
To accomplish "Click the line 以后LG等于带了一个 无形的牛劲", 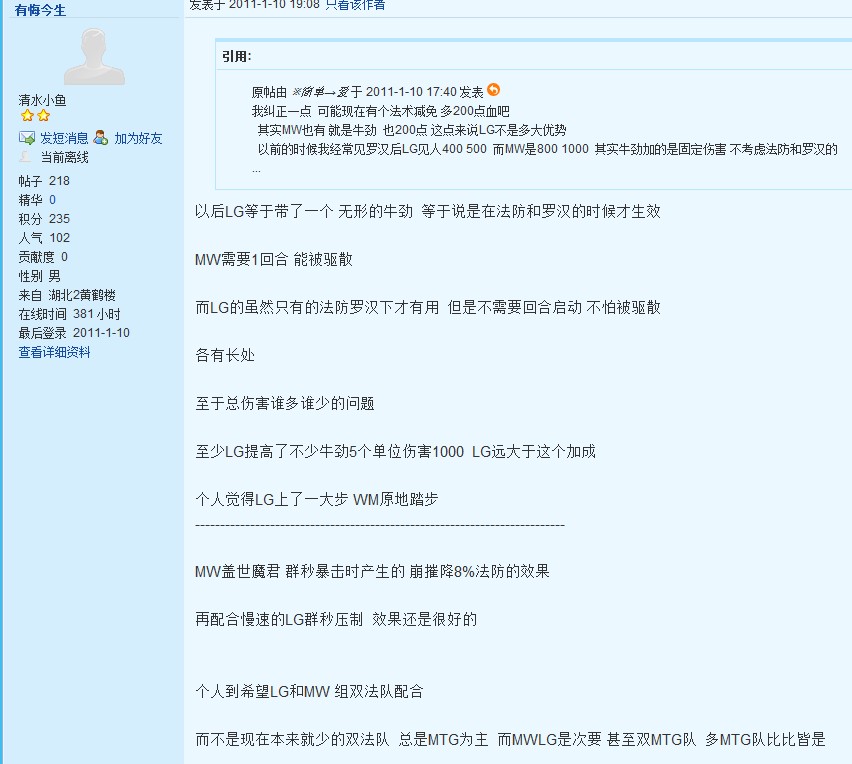I will pyautogui.click(x=428, y=211).
